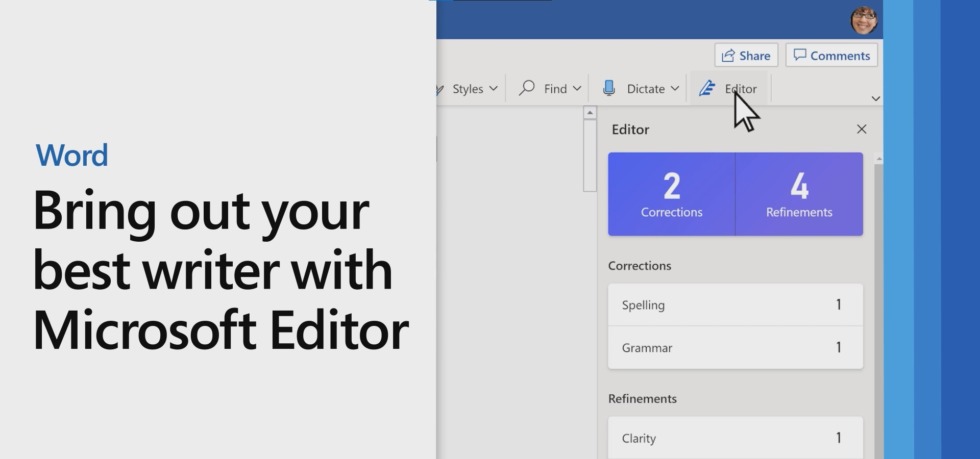The height and width of the screenshot is (459, 980).
Task: Click the document scrollbar up arrow
Action: point(589,113)
